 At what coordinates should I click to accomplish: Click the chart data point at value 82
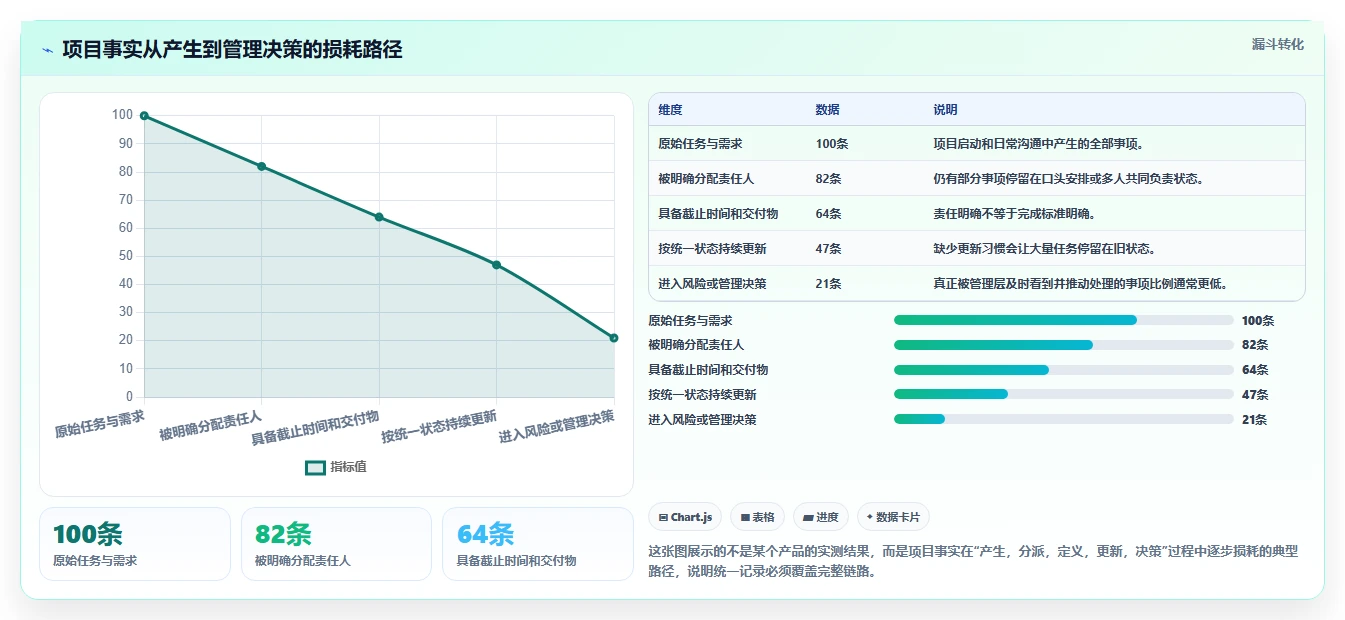(x=262, y=166)
